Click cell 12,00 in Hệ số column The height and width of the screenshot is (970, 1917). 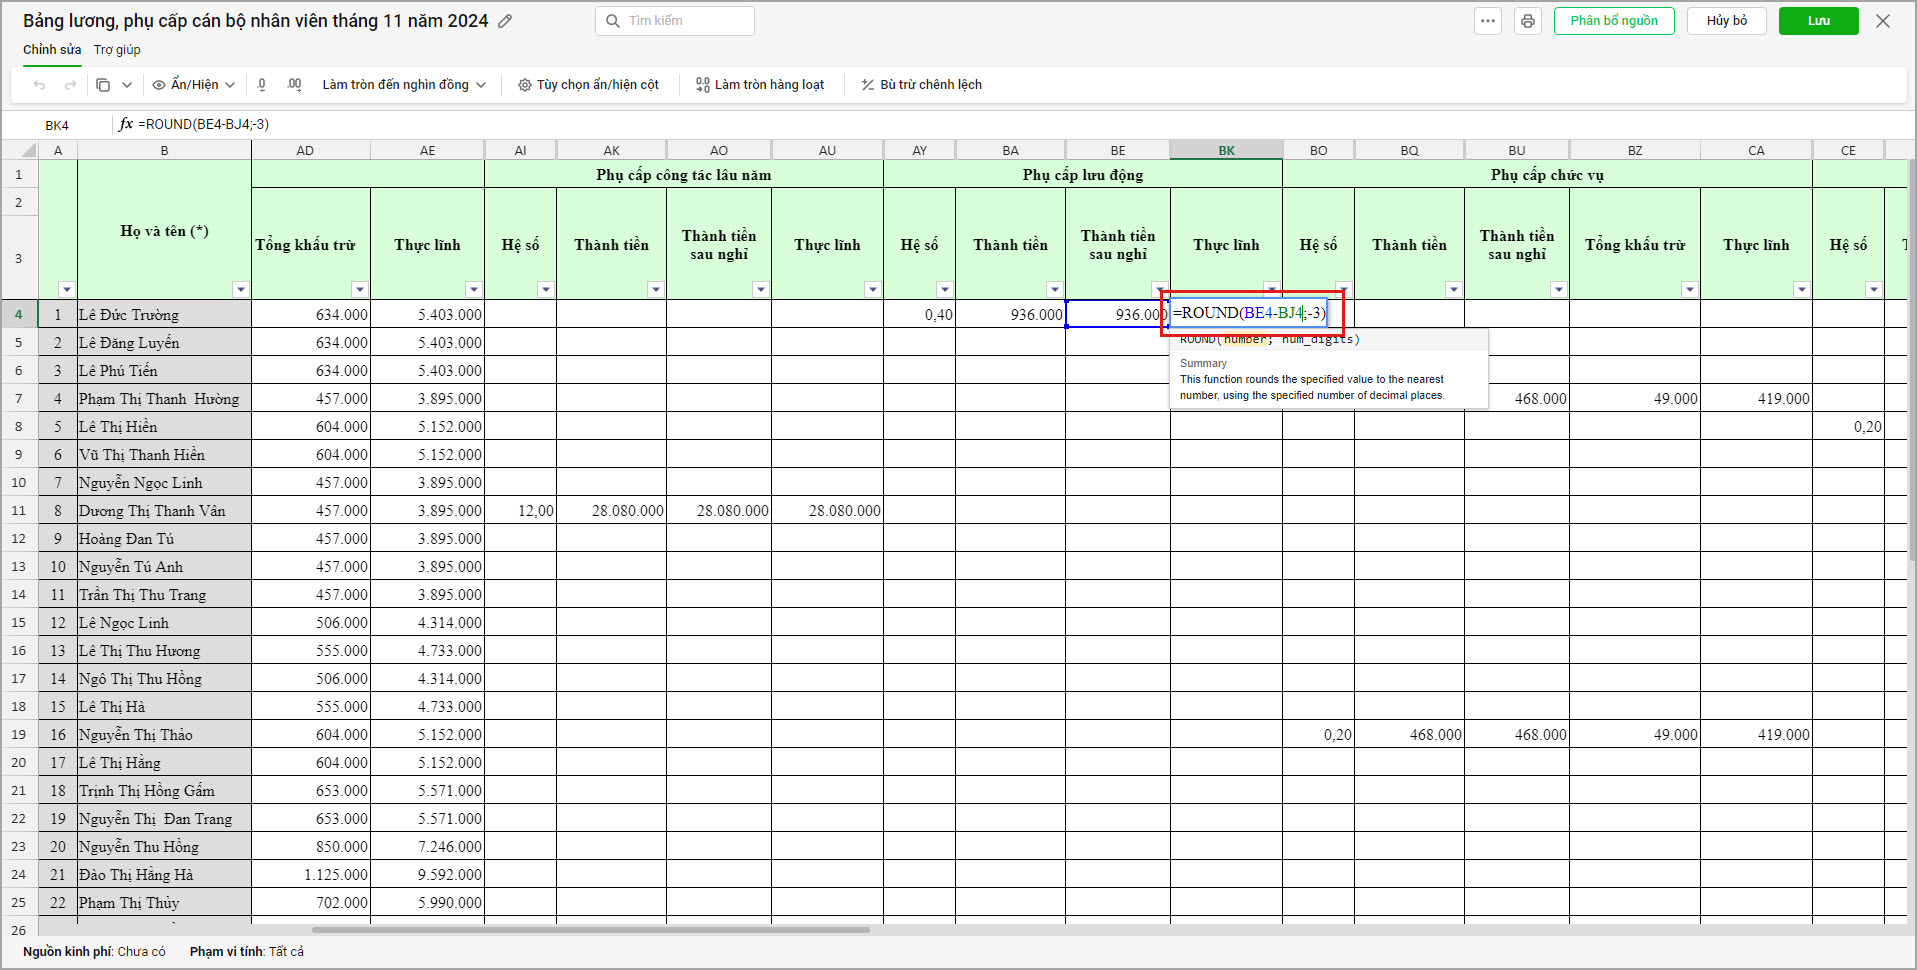(520, 510)
